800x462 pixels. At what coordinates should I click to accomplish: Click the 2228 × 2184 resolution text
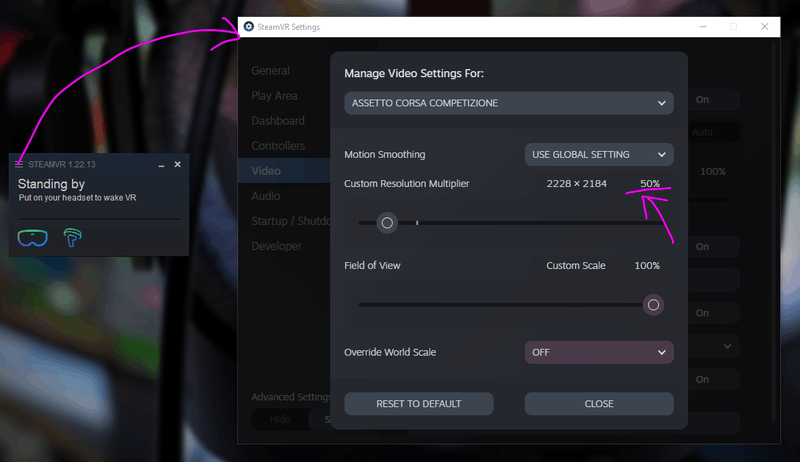(577, 184)
